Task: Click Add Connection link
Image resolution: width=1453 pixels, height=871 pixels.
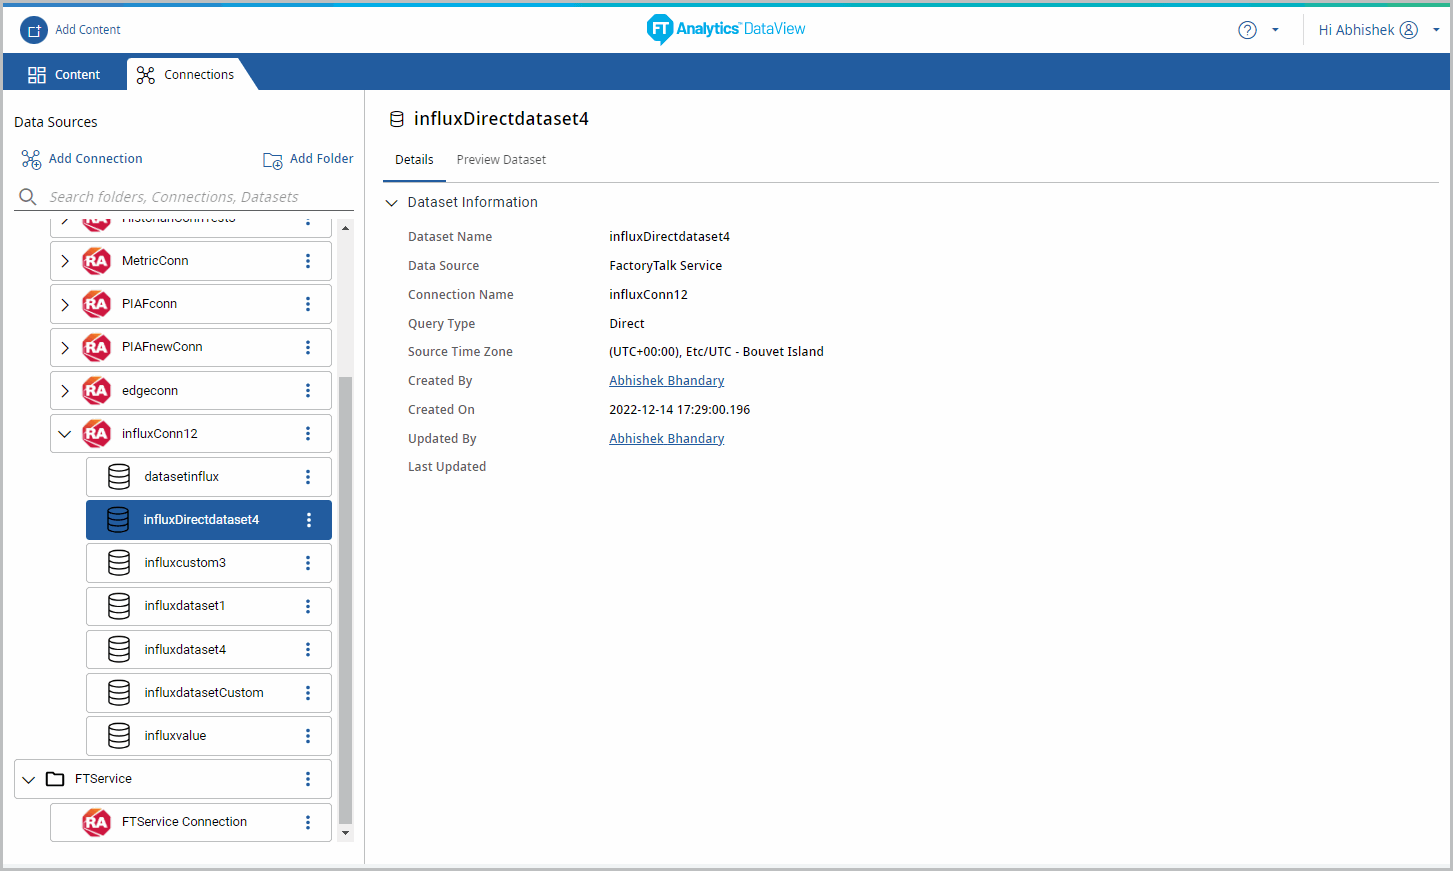Action: [x=95, y=159]
